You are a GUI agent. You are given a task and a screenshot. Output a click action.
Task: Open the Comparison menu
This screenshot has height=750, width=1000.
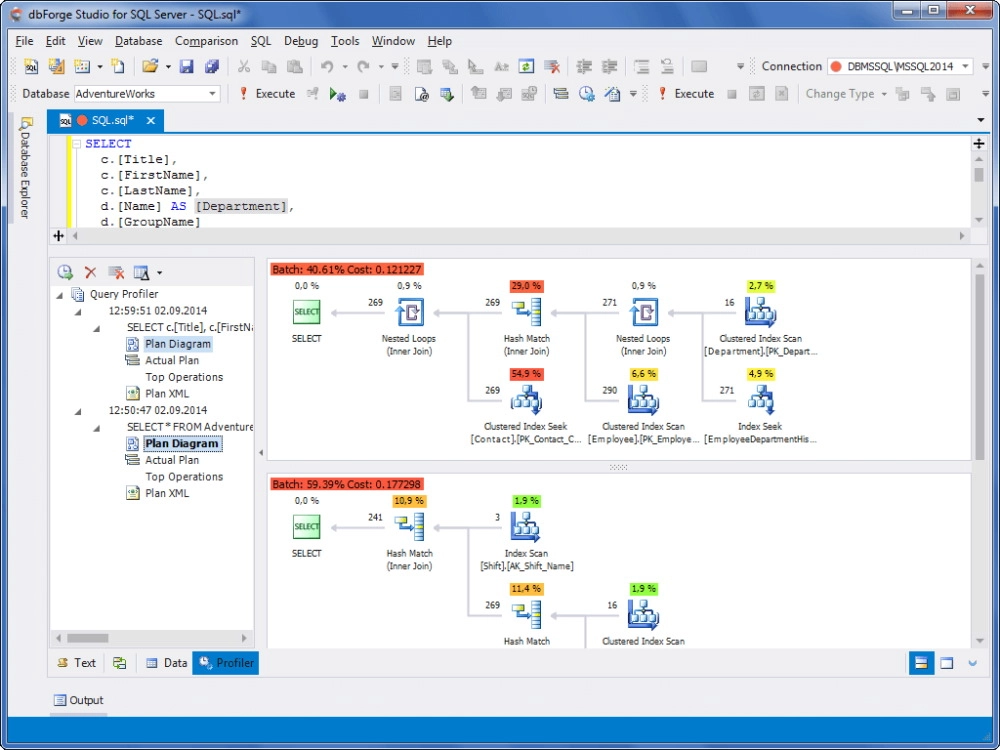pos(206,41)
